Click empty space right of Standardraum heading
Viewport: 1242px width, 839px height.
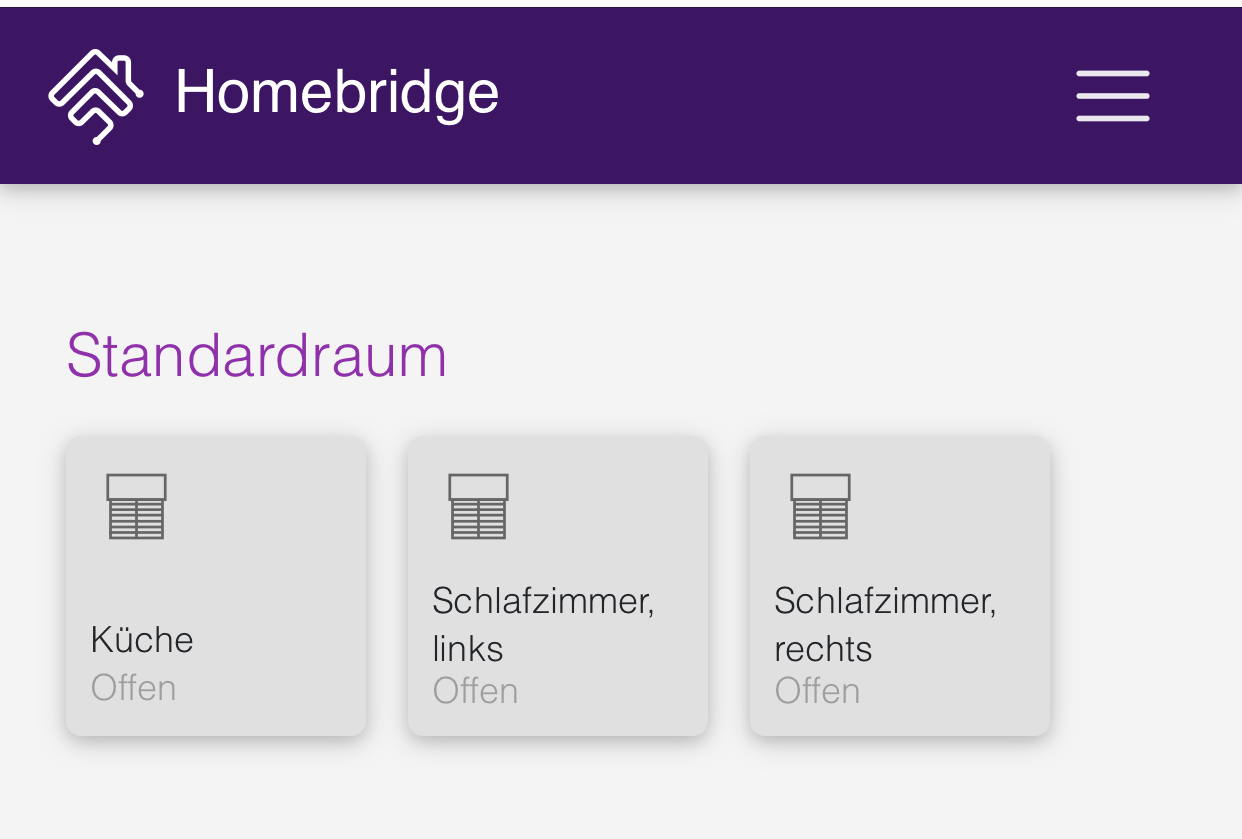point(800,355)
